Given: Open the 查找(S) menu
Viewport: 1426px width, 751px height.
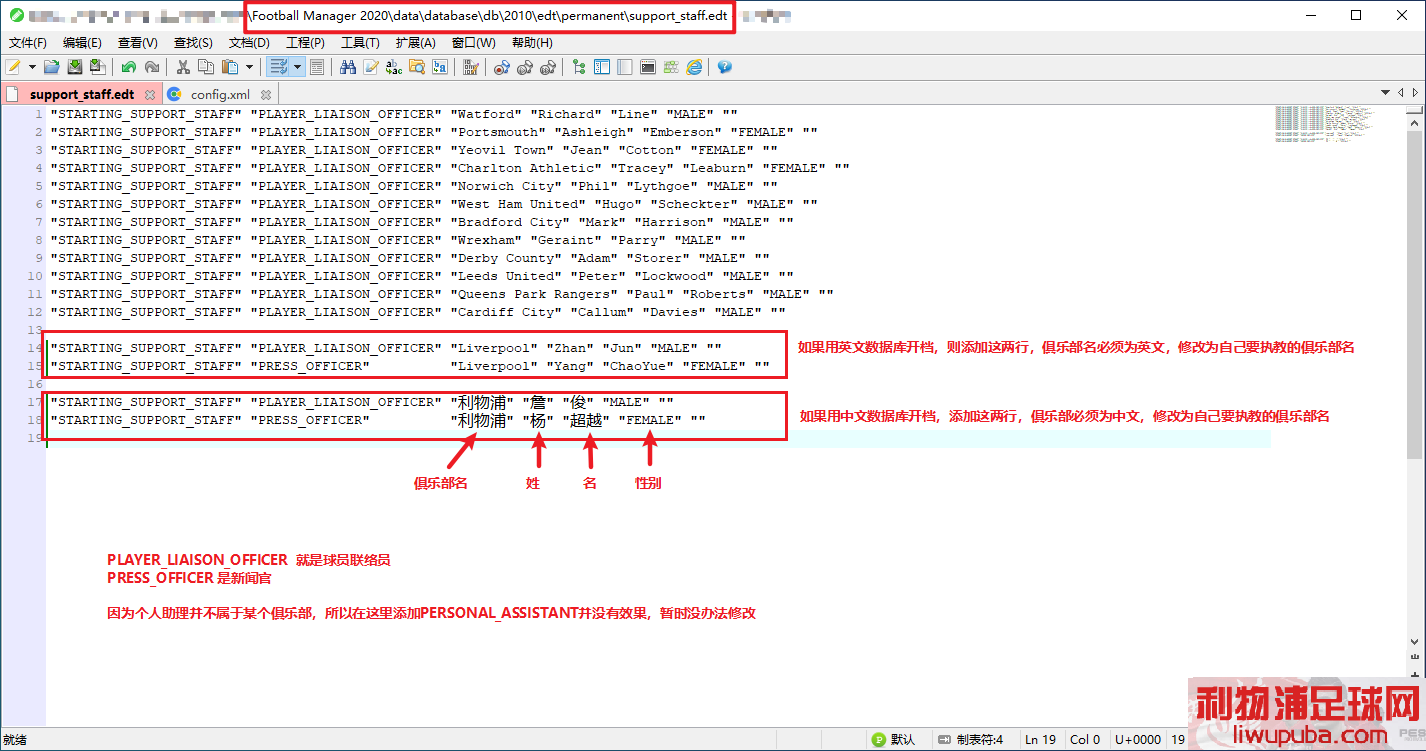Looking at the screenshot, I should [193, 43].
